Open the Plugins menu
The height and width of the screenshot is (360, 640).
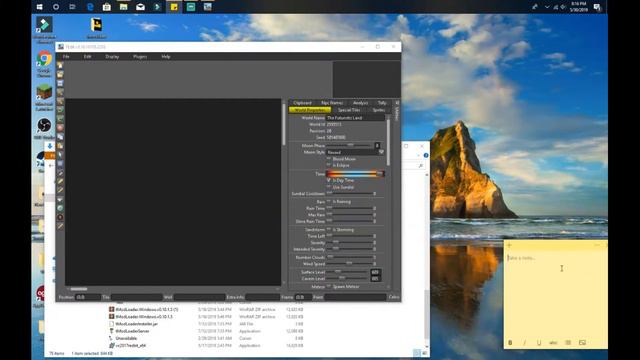140,57
